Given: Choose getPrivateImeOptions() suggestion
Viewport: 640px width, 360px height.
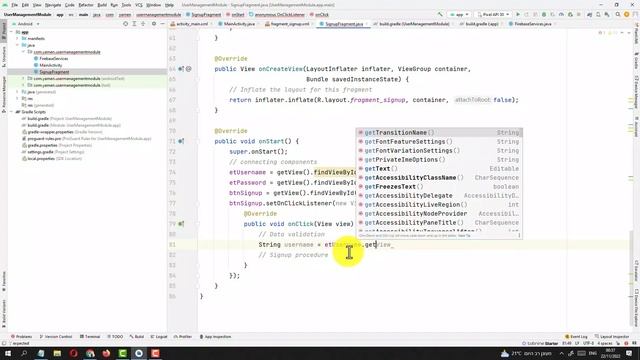Looking at the screenshot, I should (x=439, y=160).
